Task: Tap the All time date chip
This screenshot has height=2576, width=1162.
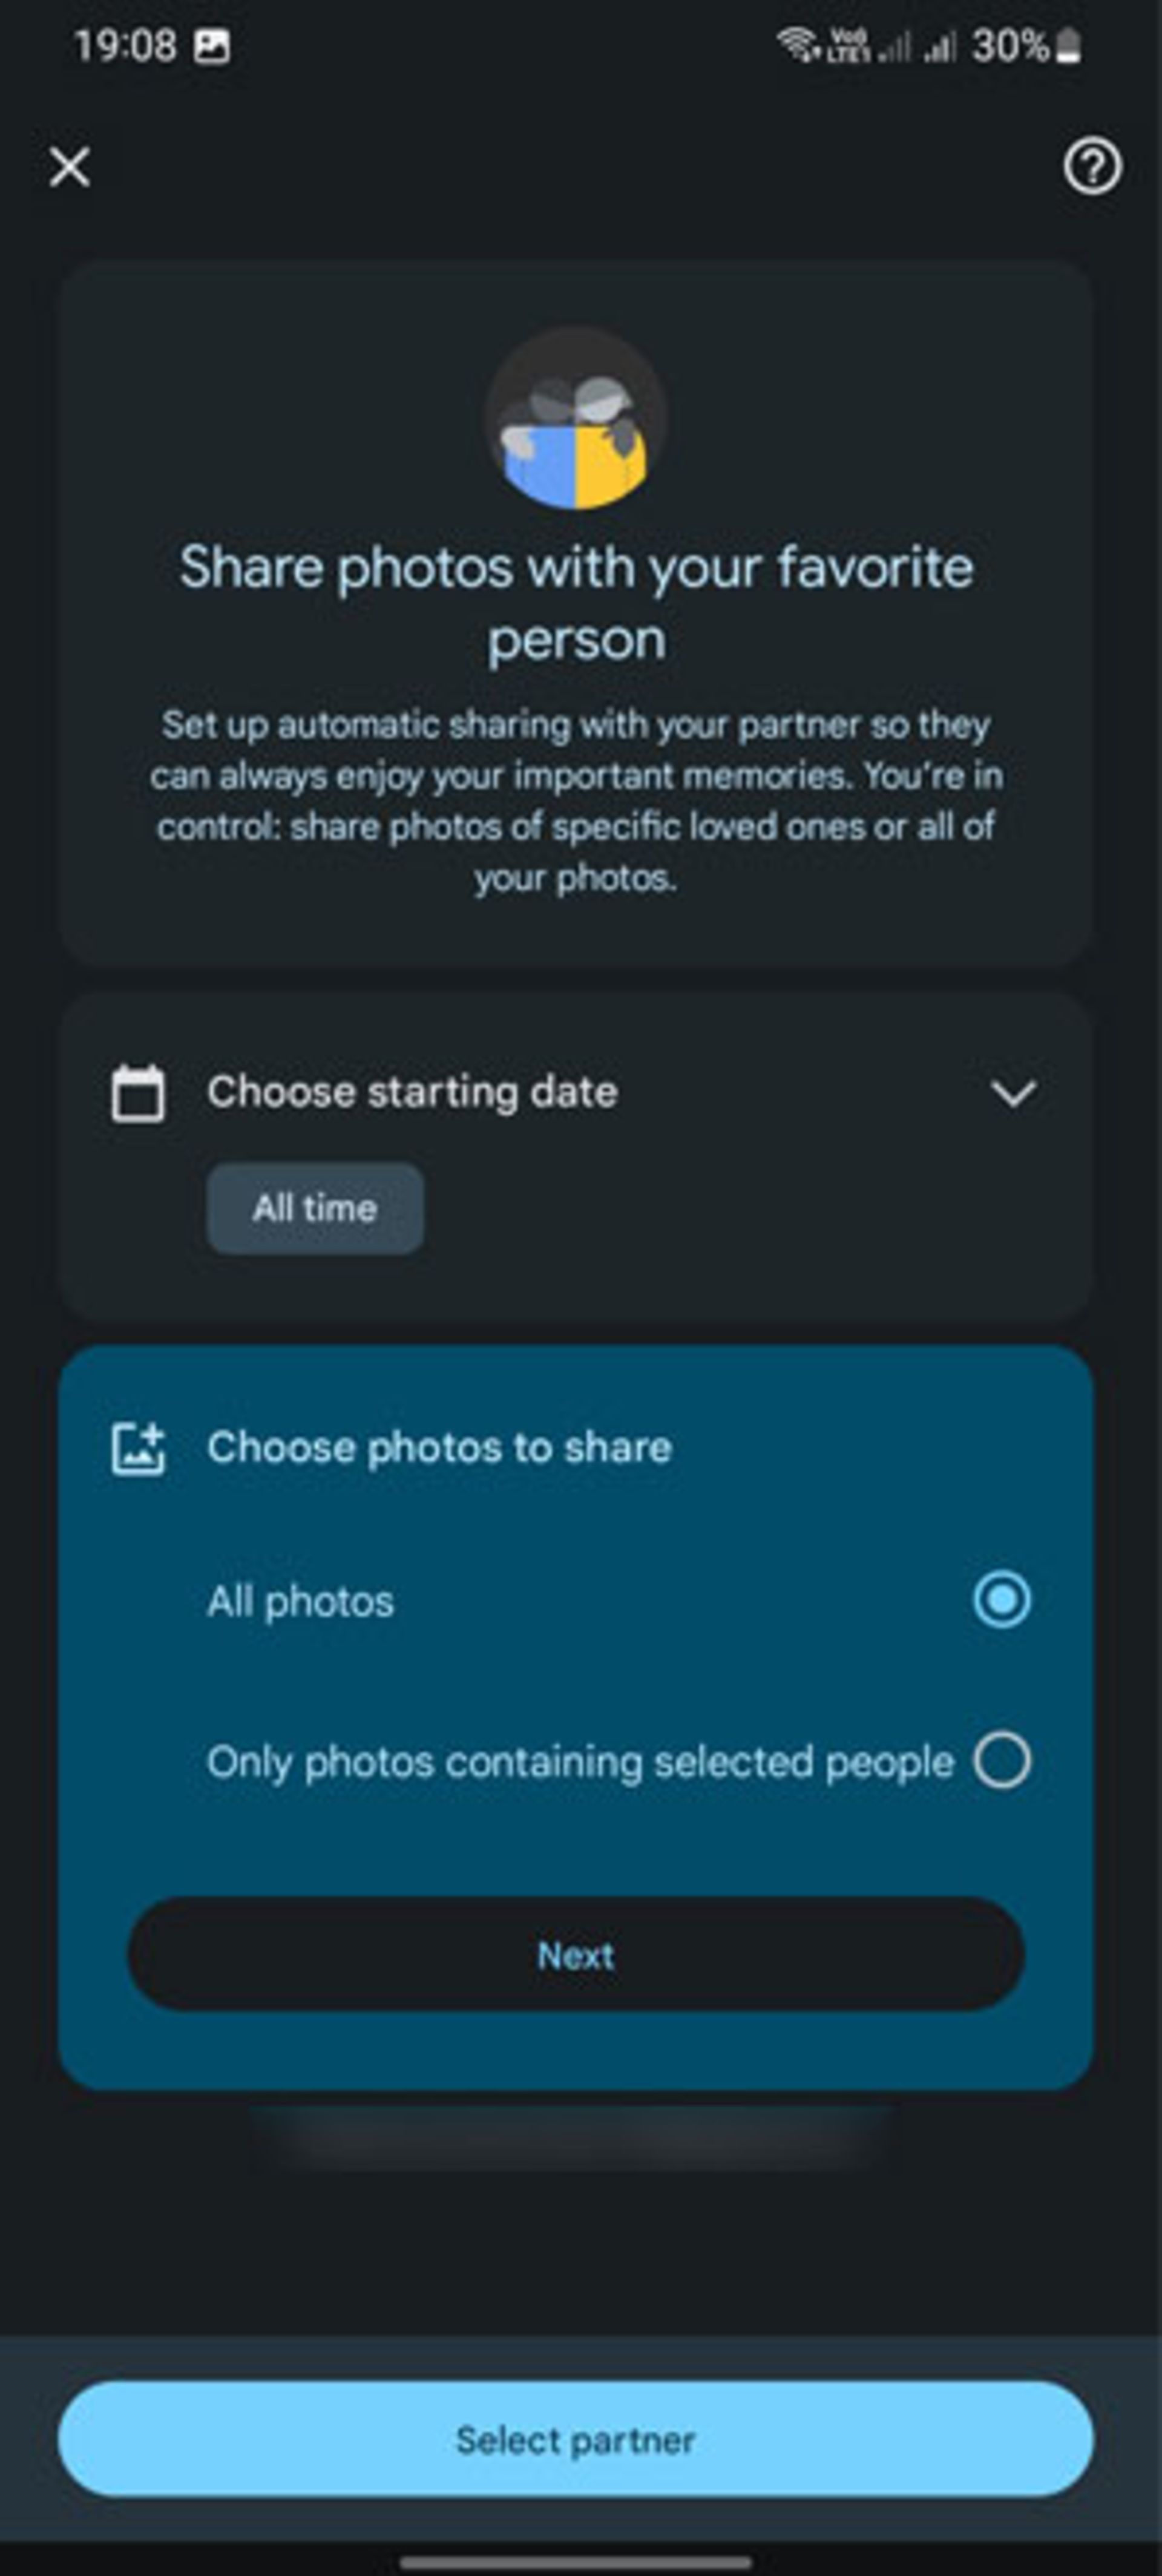Action: click(x=315, y=1208)
